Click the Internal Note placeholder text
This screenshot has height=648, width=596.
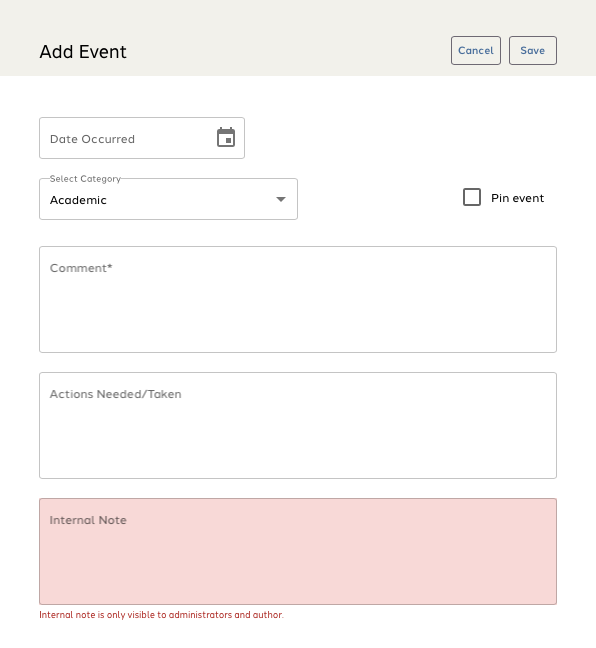point(88,520)
